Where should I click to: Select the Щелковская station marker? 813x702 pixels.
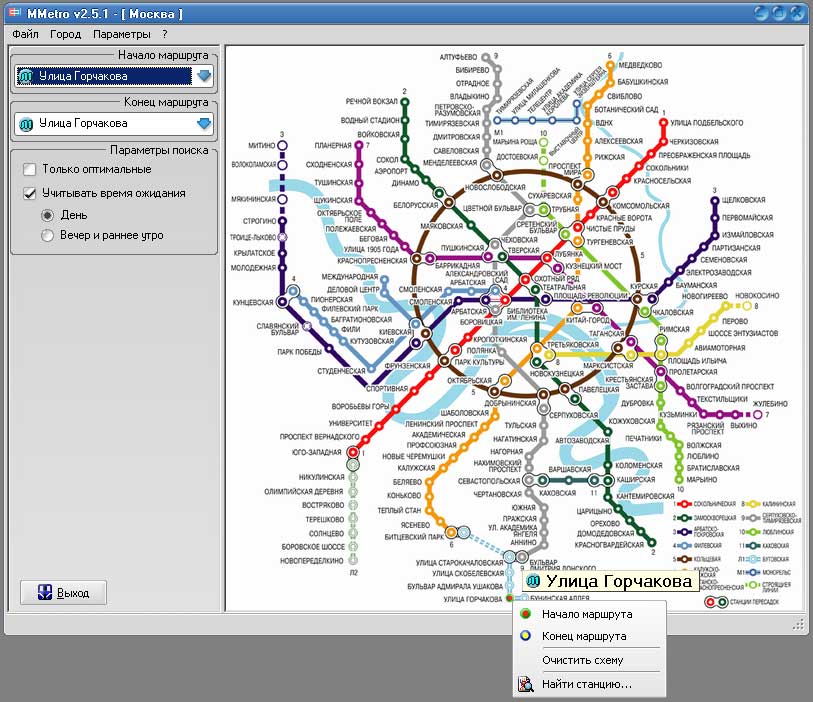pos(715,200)
